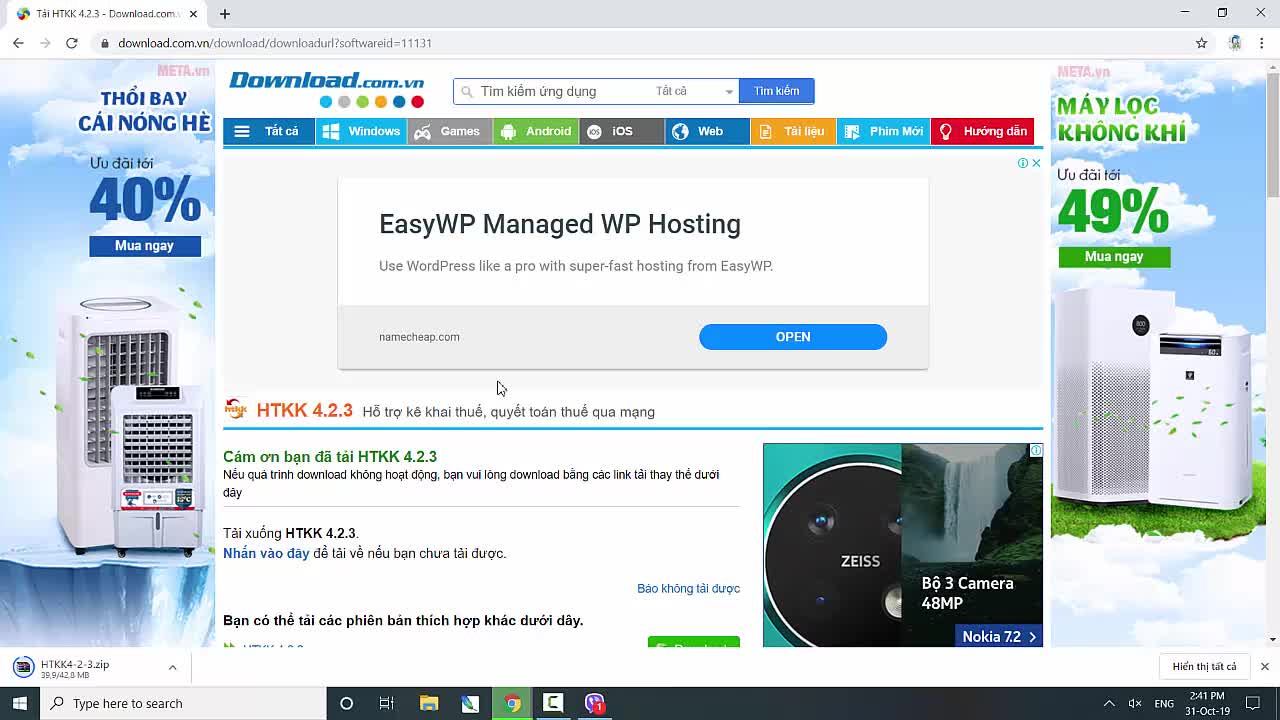Image resolution: width=1280 pixels, height=720 pixels.
Task: Click Mua ngay on the 49% ad
Action: (1114, 256)
